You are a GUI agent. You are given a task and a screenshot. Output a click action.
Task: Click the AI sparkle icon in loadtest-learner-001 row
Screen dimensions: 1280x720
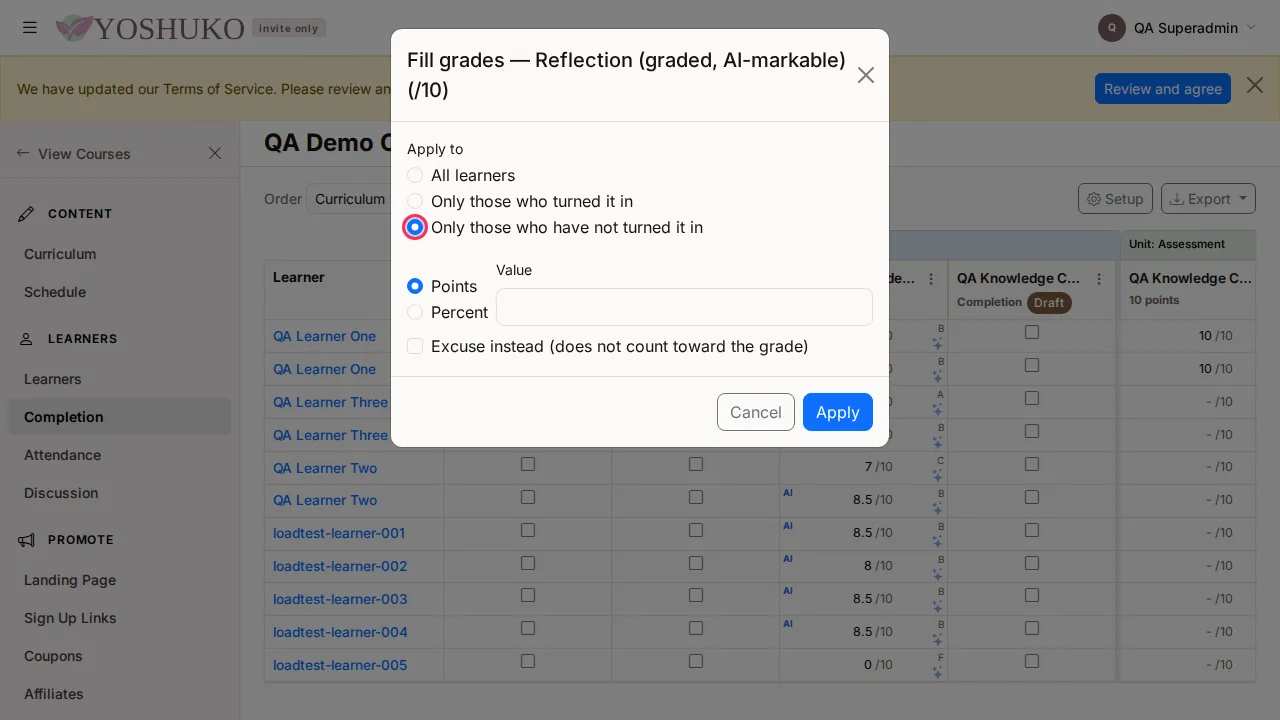(937, 541)
